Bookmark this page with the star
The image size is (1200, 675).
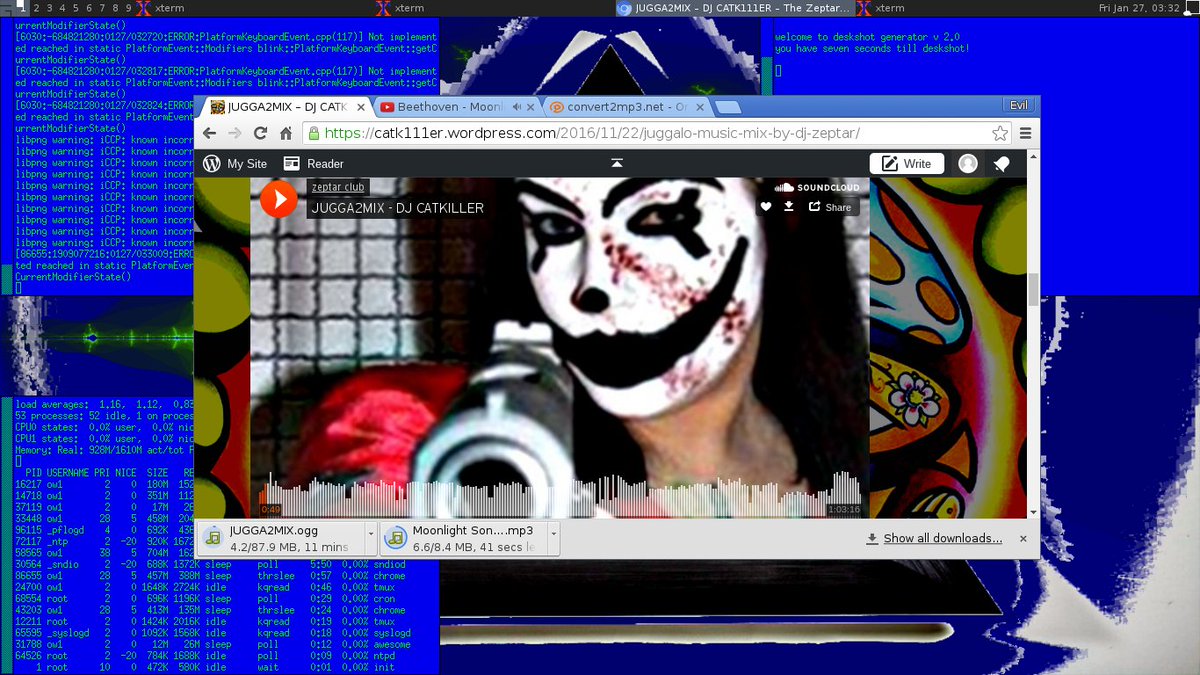(1000, 133)
